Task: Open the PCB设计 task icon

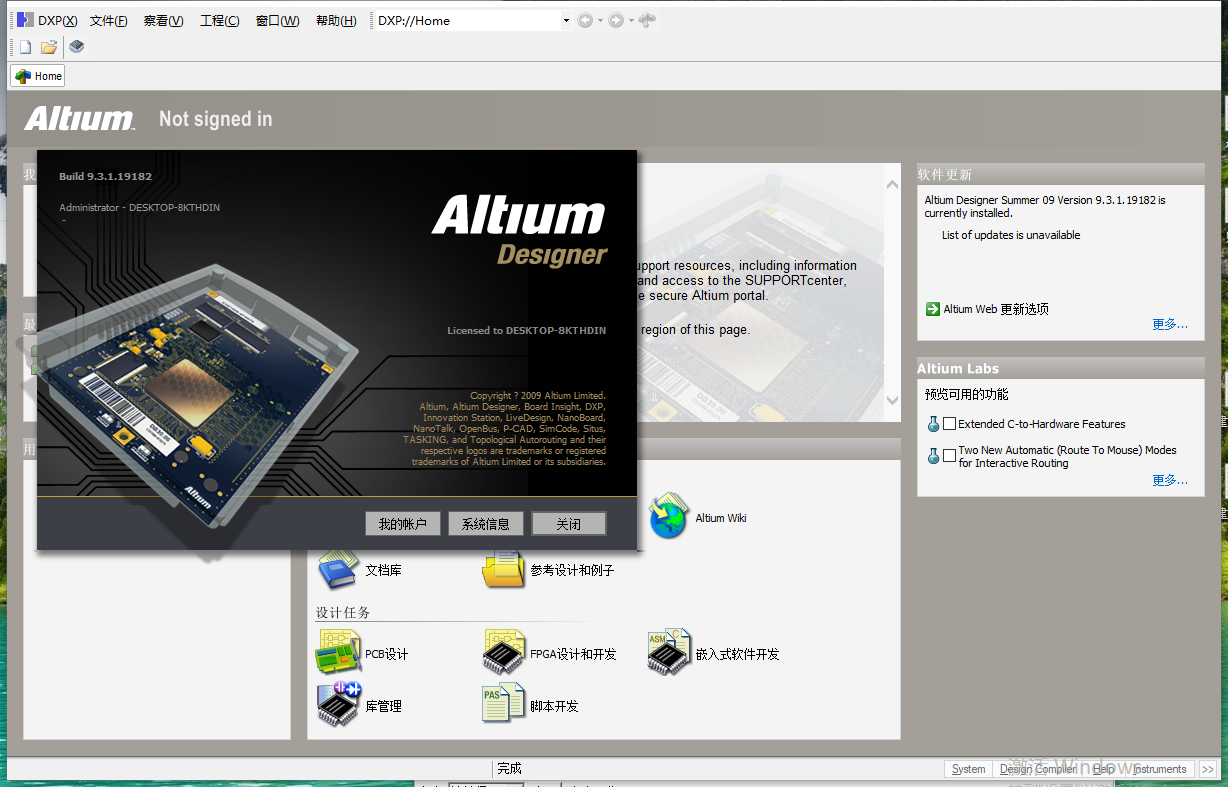Action: [x=337, y=651]
